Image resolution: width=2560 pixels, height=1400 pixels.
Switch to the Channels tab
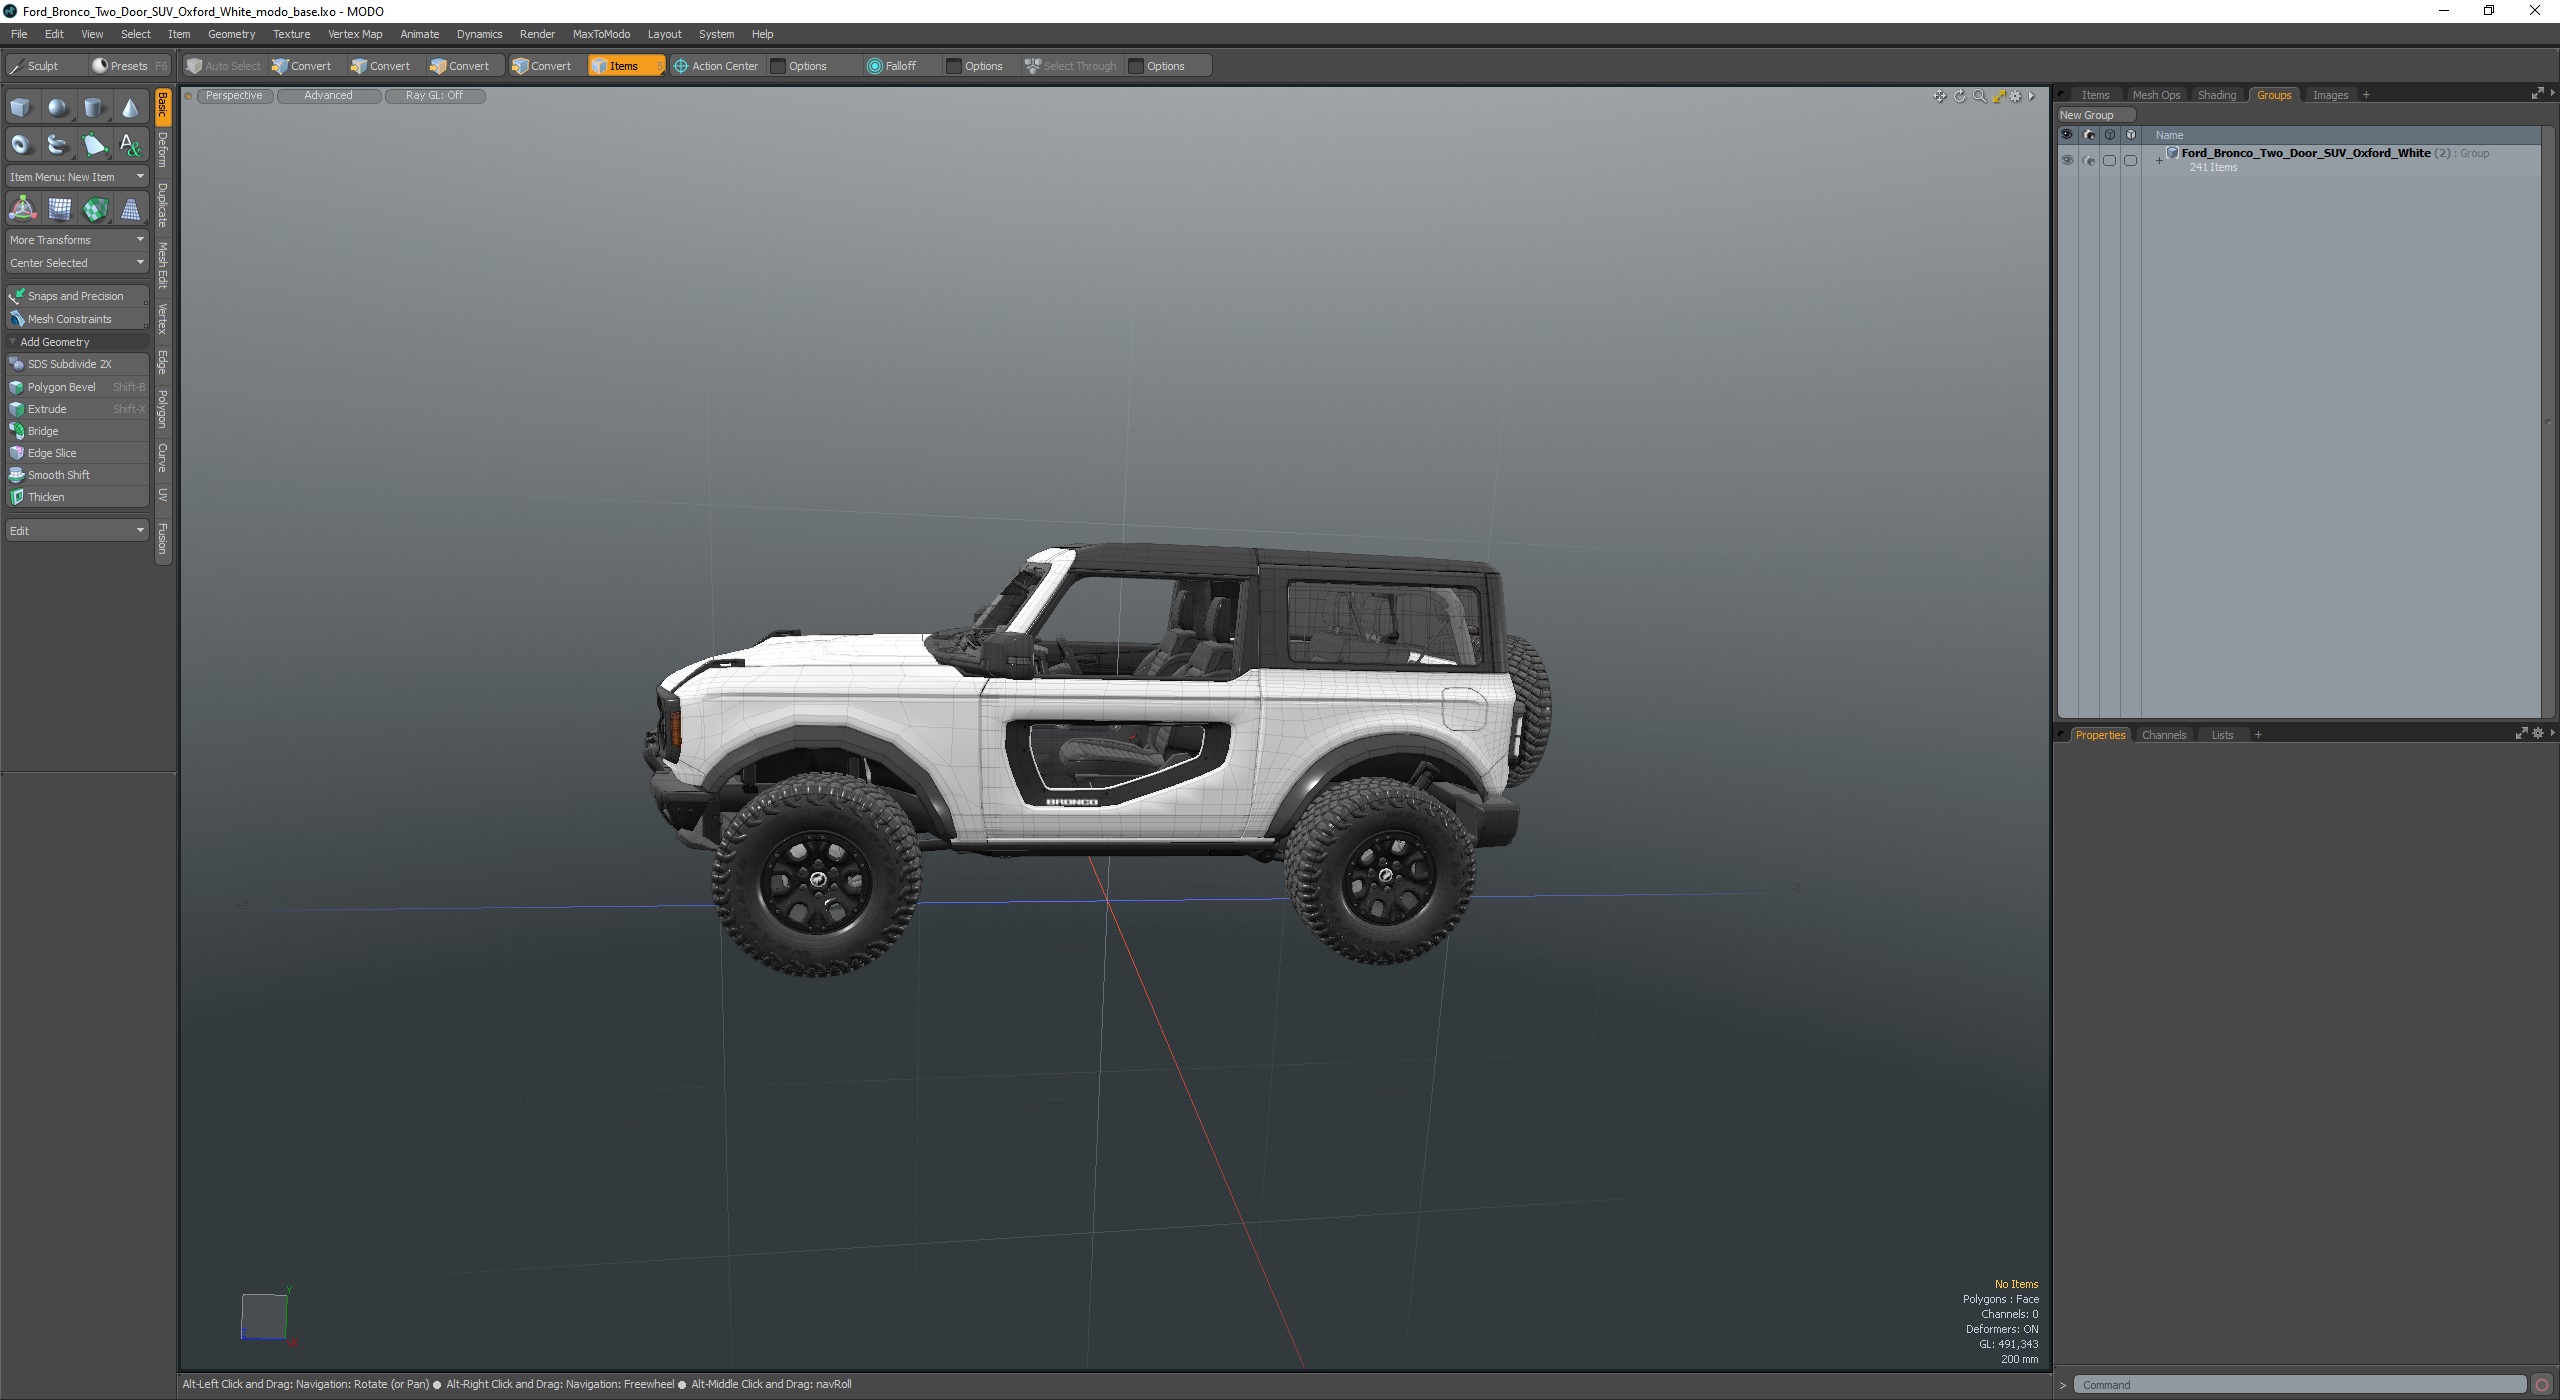point(2163,735)
